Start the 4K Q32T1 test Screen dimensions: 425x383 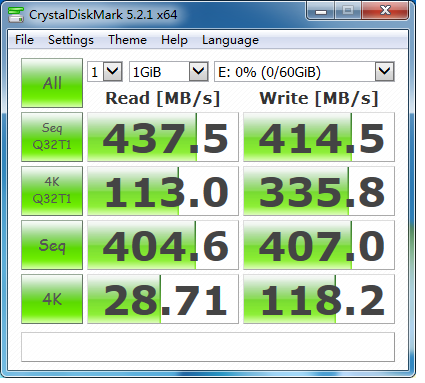[x=52, y=191]
